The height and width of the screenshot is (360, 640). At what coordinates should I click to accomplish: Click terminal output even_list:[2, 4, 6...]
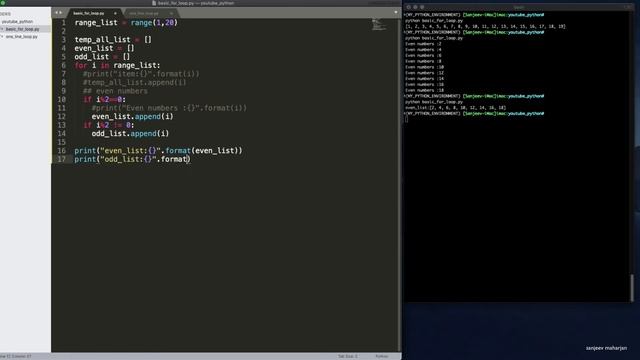pos(456,108)
